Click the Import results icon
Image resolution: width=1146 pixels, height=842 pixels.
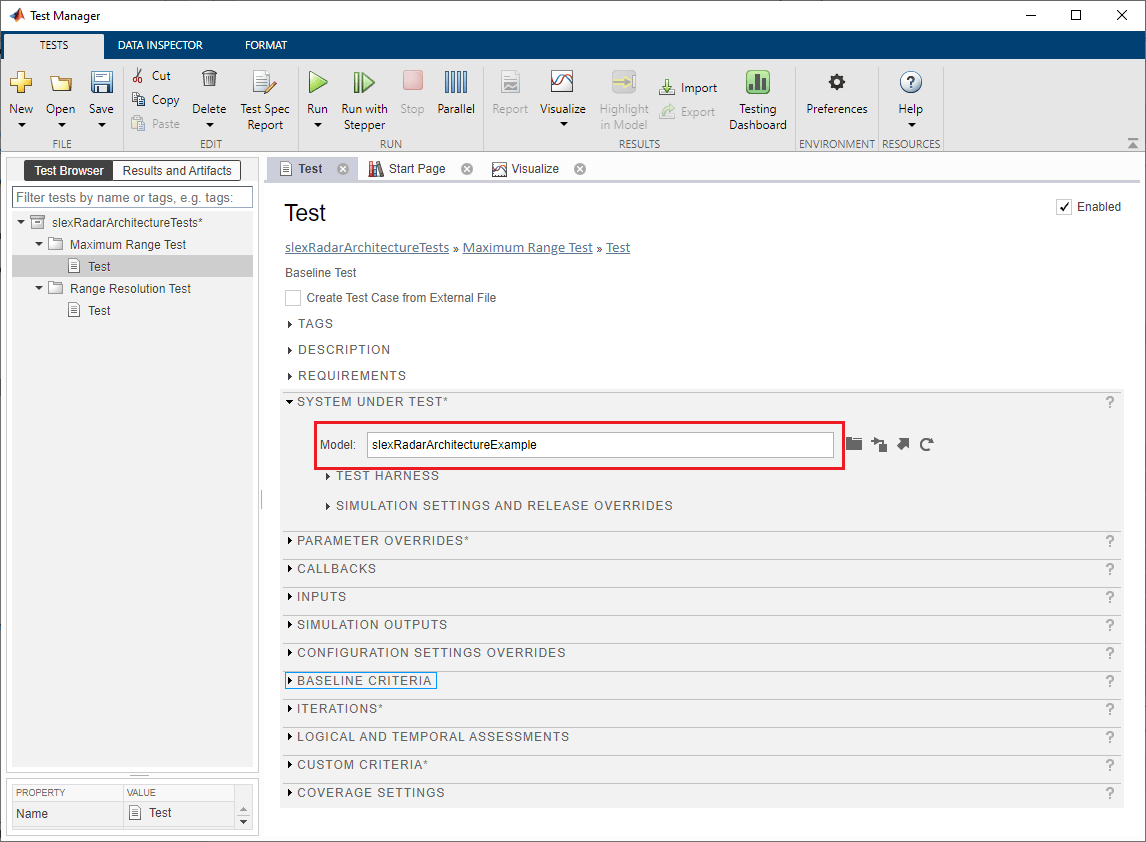[x=667, y=88]
